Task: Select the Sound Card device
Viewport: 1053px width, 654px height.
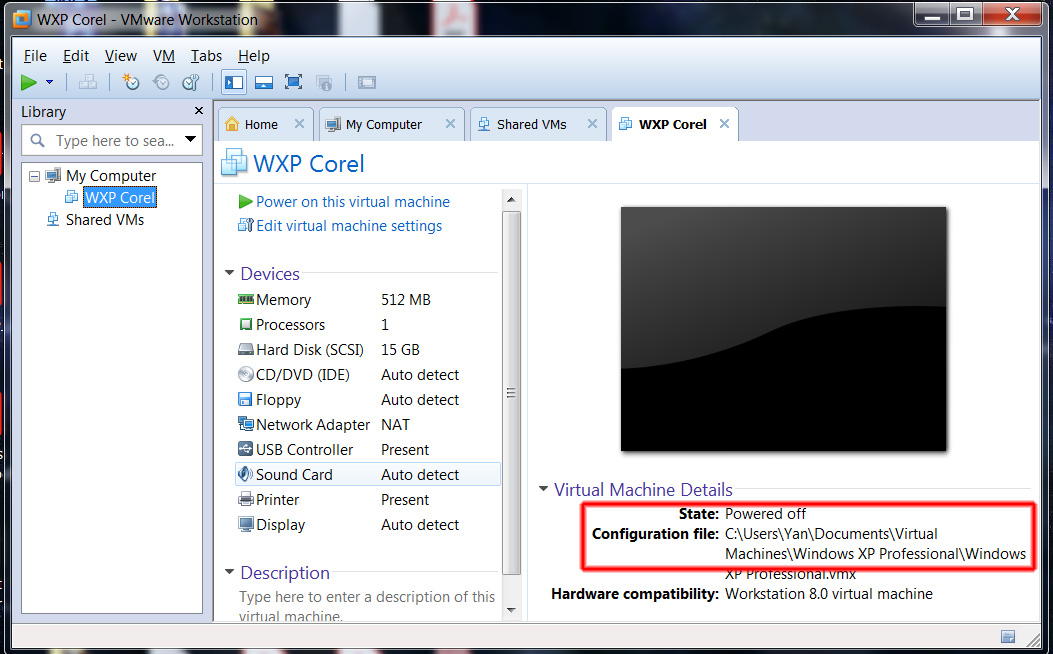Action: tap(367, 474)
